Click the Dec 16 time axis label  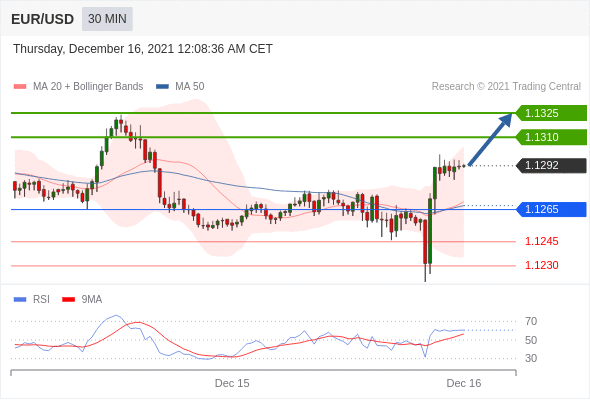[x=464, y=383]
